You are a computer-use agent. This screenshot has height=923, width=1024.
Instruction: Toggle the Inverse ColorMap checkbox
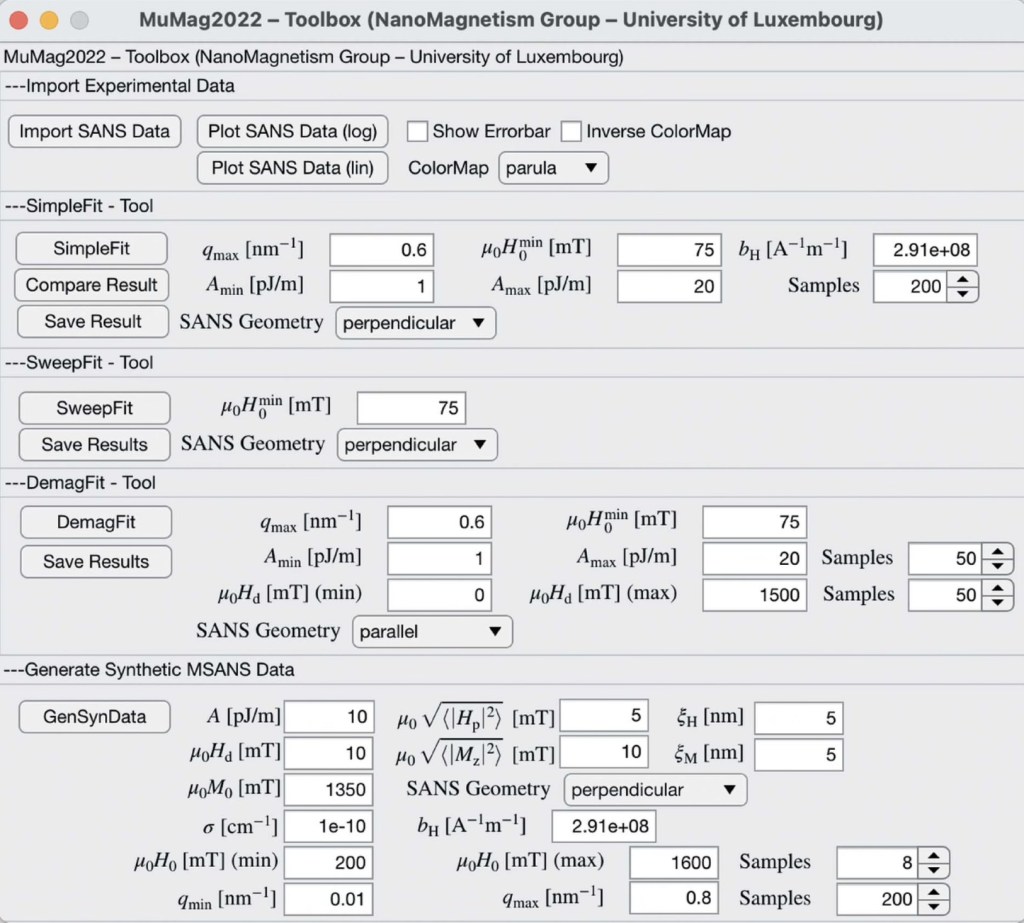571,131
